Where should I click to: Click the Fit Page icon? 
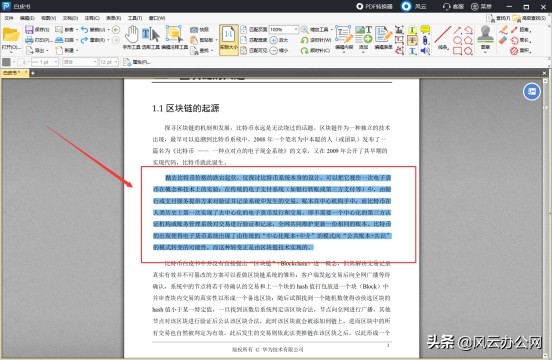point(244,30)
